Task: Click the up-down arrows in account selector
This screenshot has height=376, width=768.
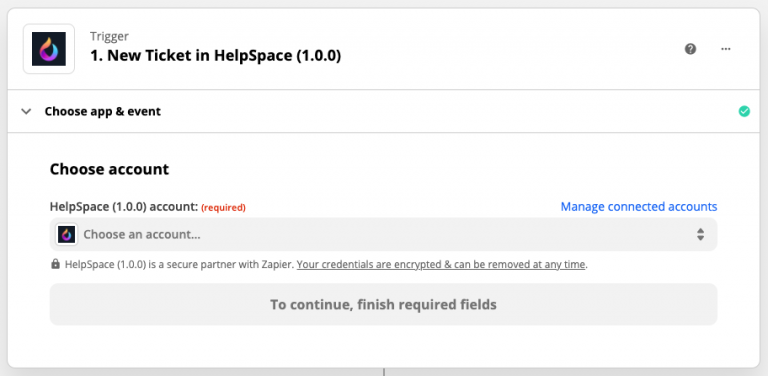Action: click(700, 235)
